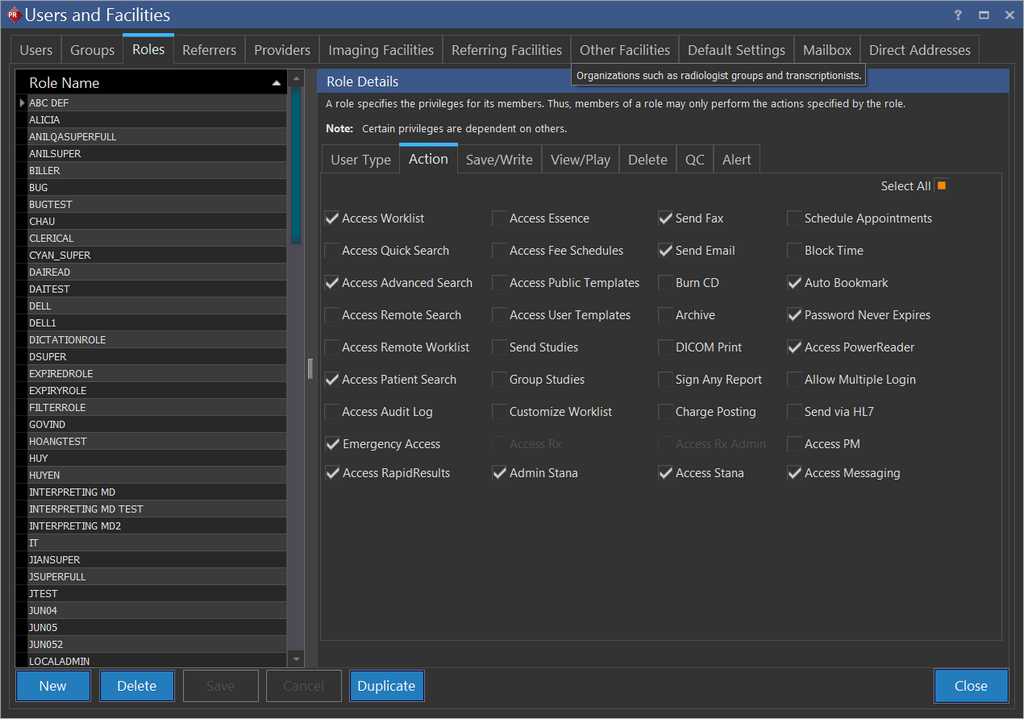The height and width of the screenshot is (719, 1024).
Task: Enable the Burn CD checkbox
Action: 666,283
